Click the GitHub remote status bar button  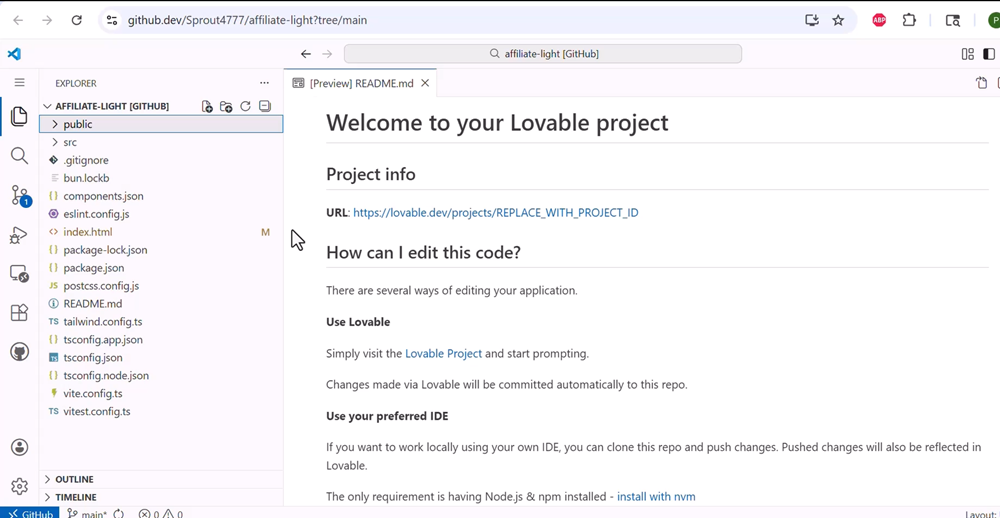point(30,514)
